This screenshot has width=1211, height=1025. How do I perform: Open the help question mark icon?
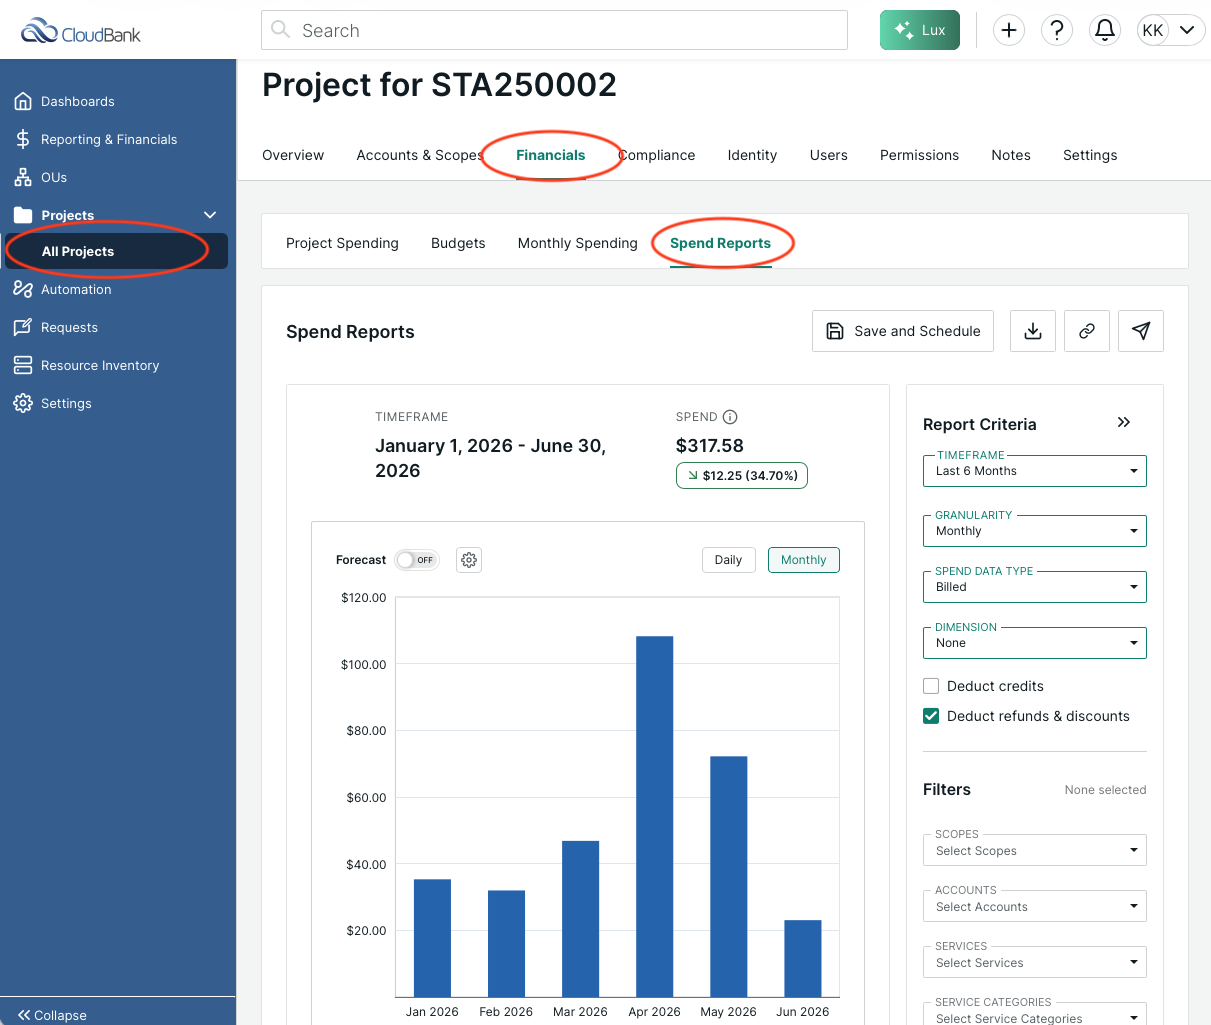click(x=1057, y=30)
